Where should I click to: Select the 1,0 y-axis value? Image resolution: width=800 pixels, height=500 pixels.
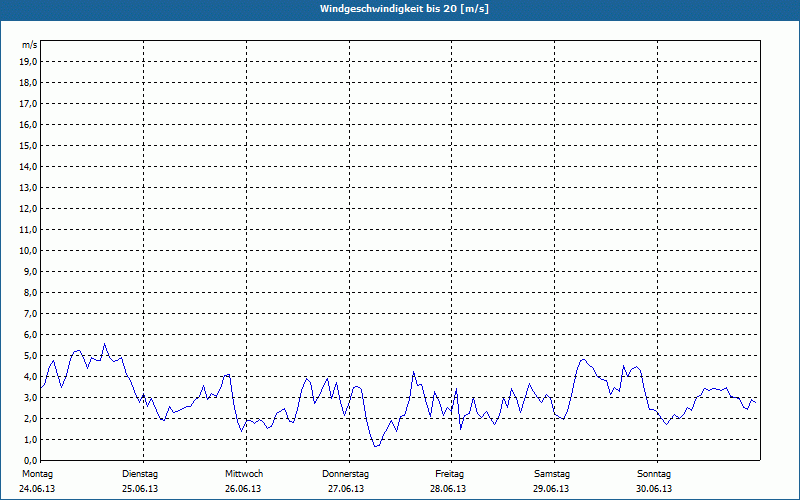pyautogui.click(x=30, y=440)
